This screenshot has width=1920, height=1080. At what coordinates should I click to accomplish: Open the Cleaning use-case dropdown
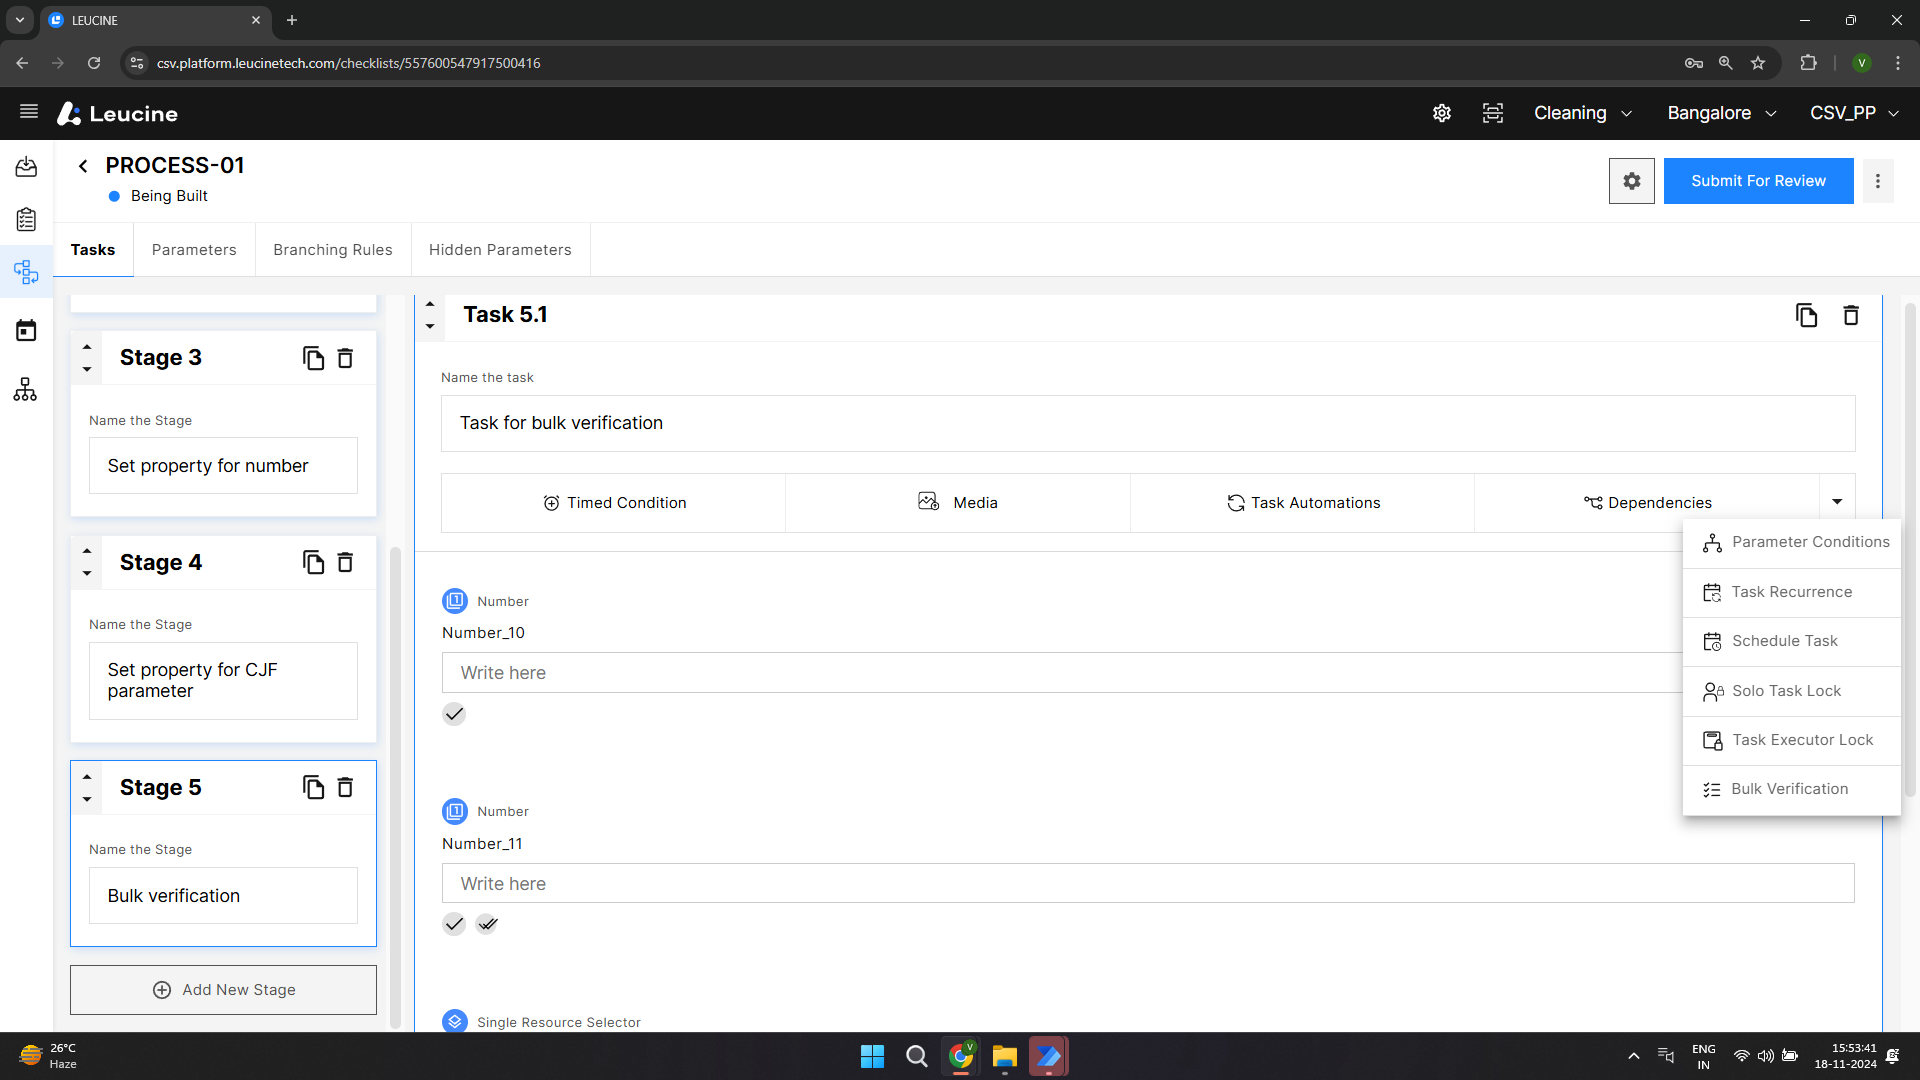pyautogui.click(x=1583, y=113)
